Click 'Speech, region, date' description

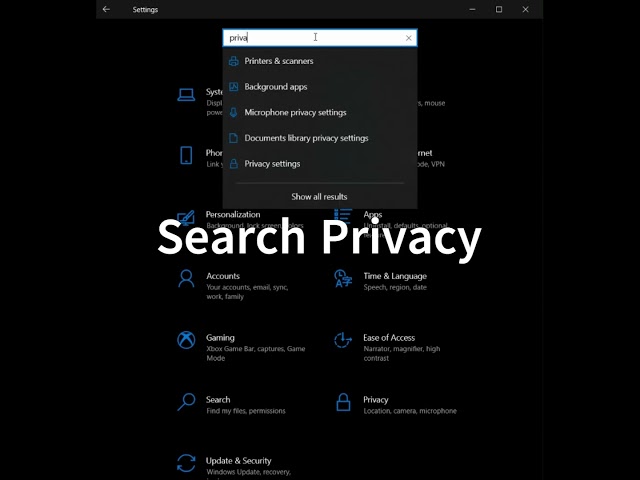tap(395, 287)
